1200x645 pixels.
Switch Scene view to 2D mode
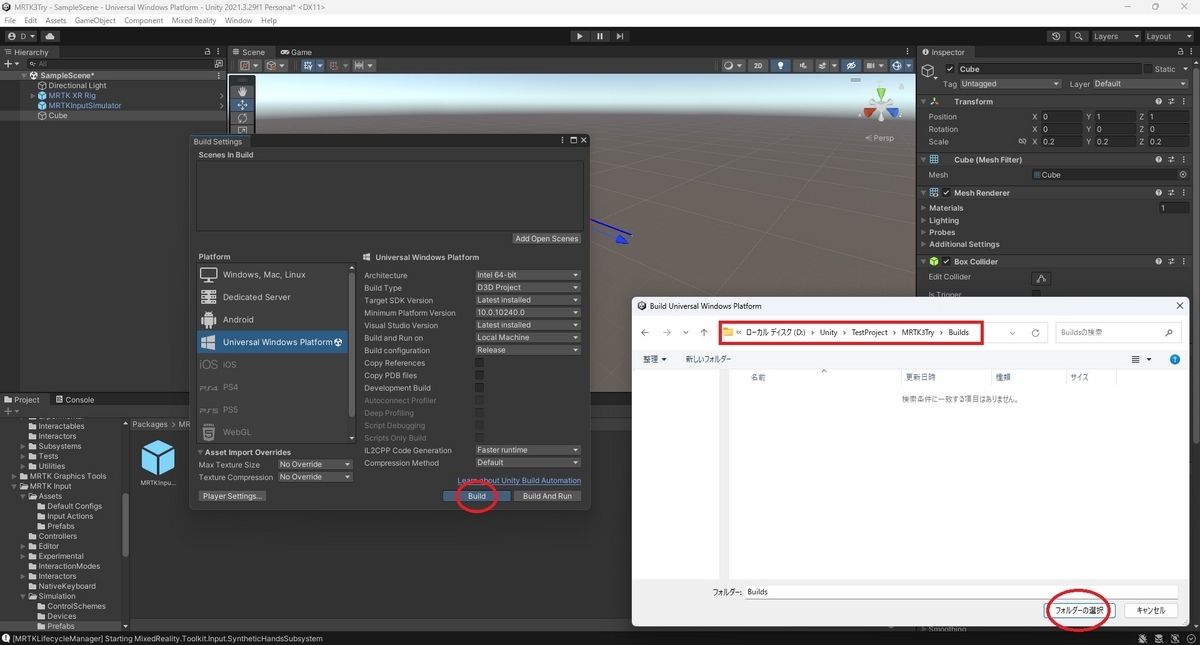coord(758,66)
